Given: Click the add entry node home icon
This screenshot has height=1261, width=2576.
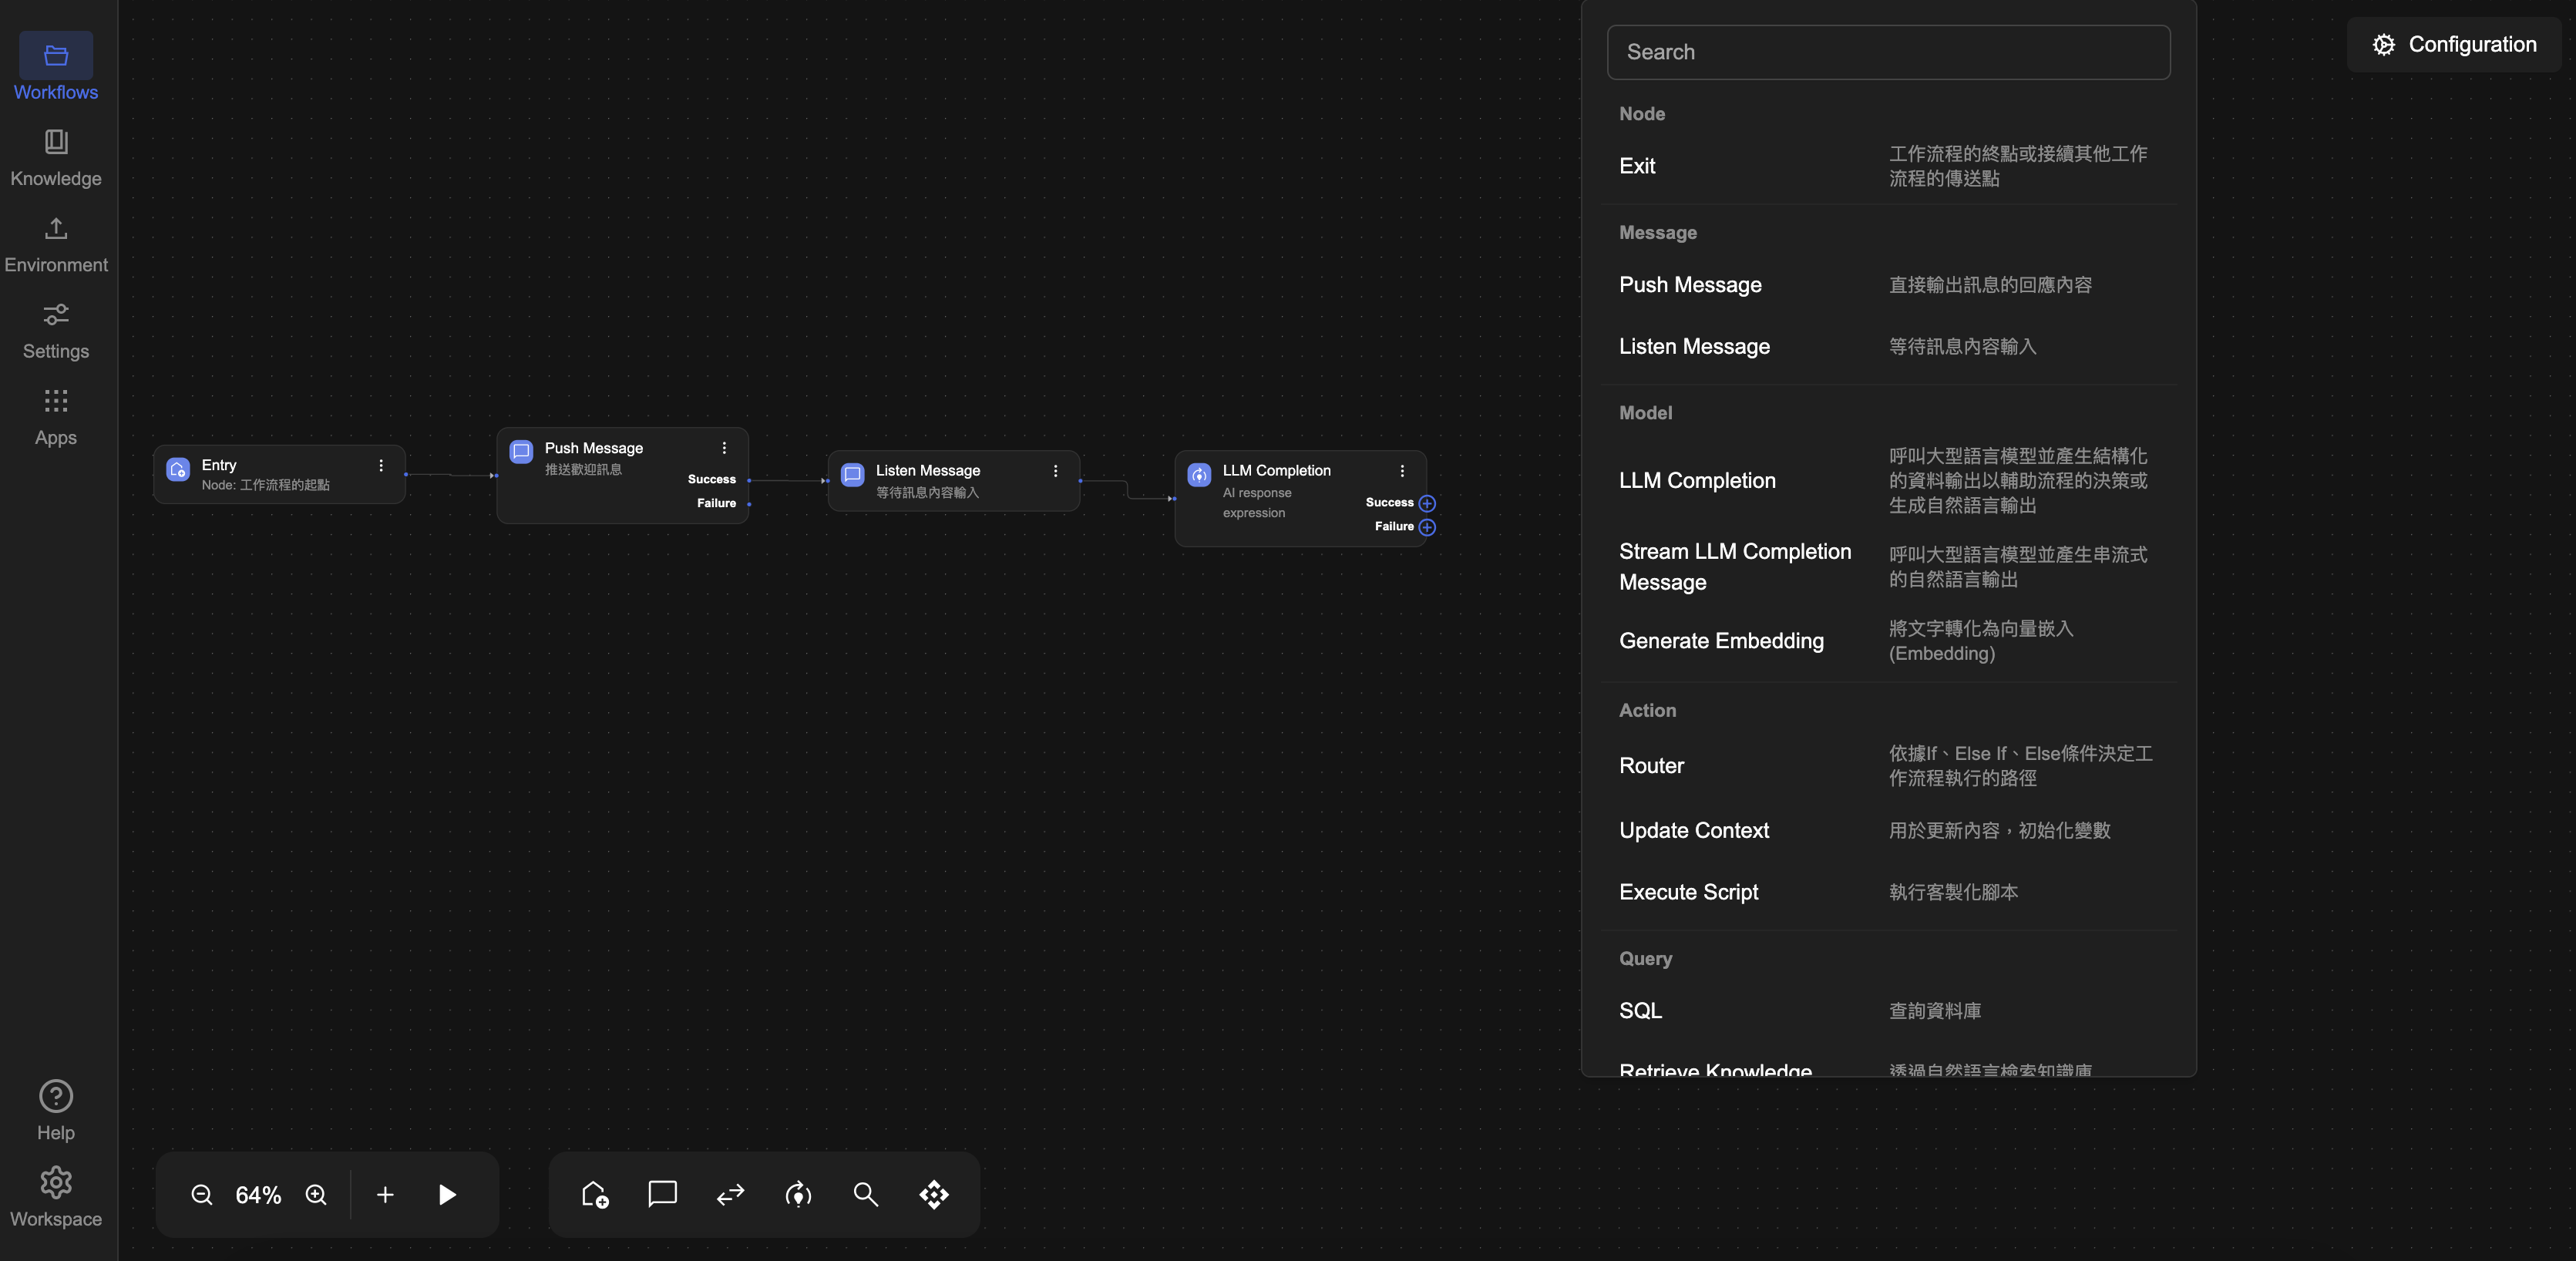Looking at the screenshot, I should [595, 1194].
